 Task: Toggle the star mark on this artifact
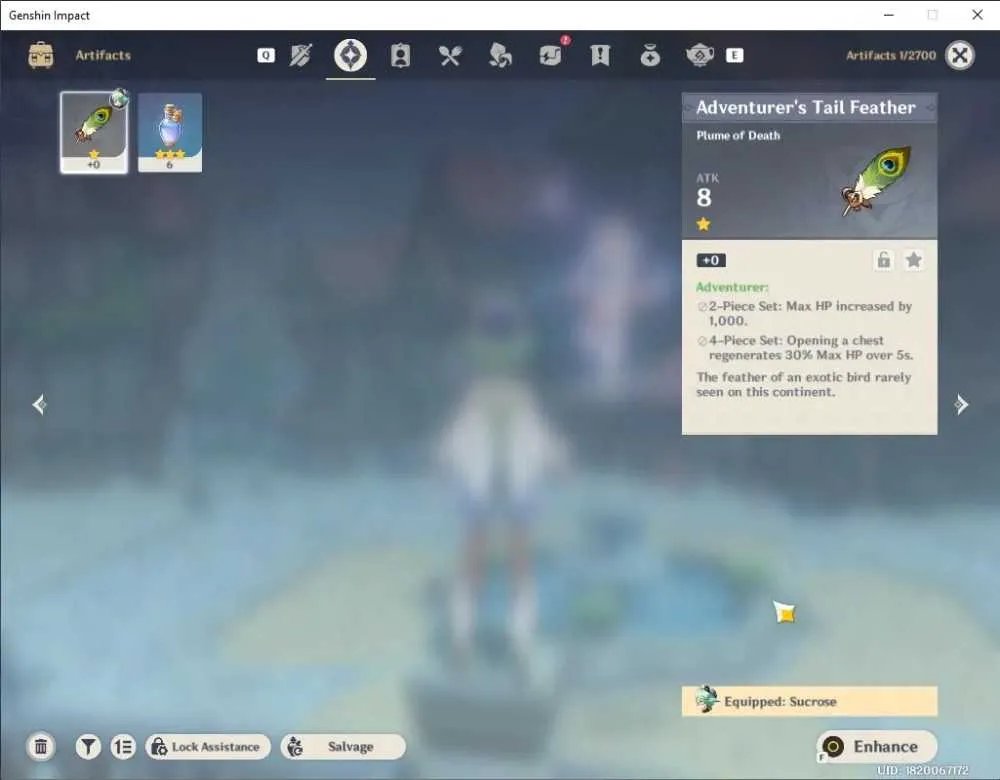point(913,260)
